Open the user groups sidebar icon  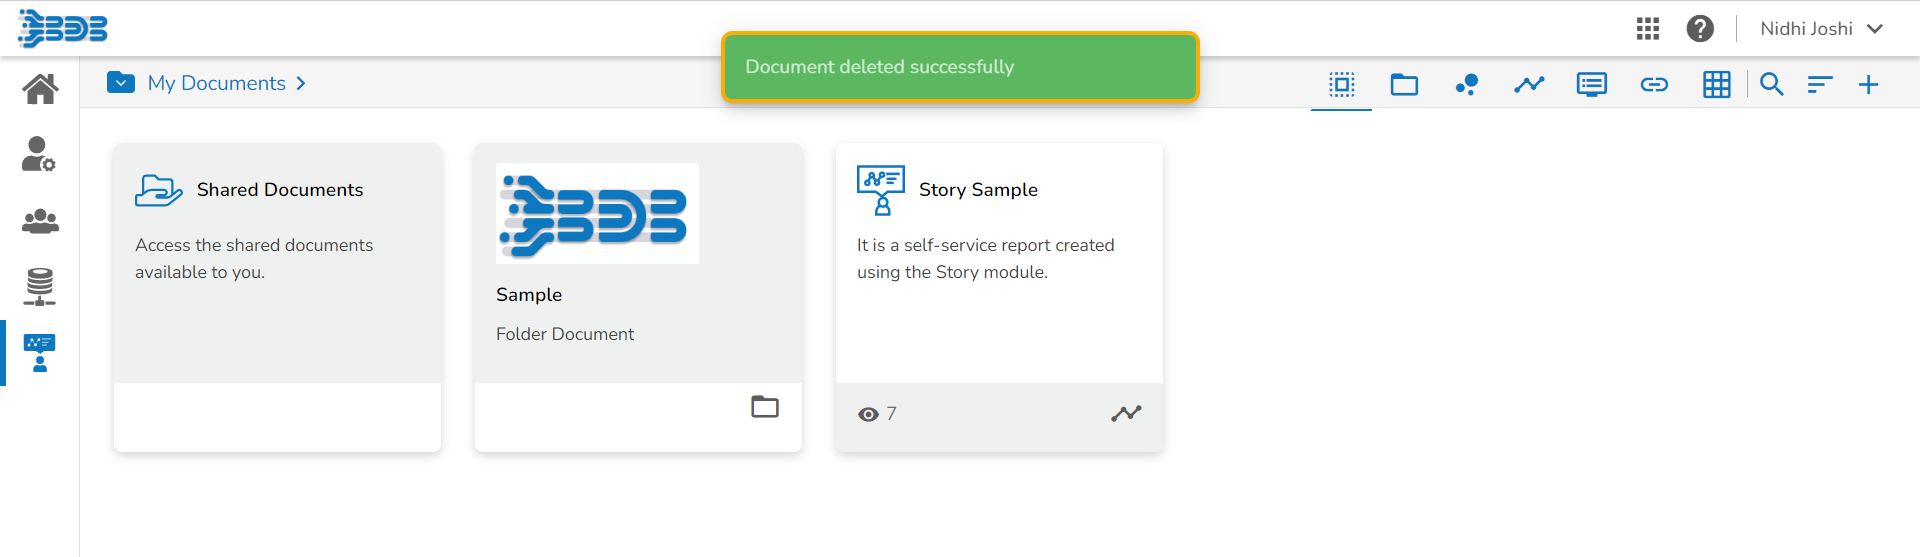[40, 220]
